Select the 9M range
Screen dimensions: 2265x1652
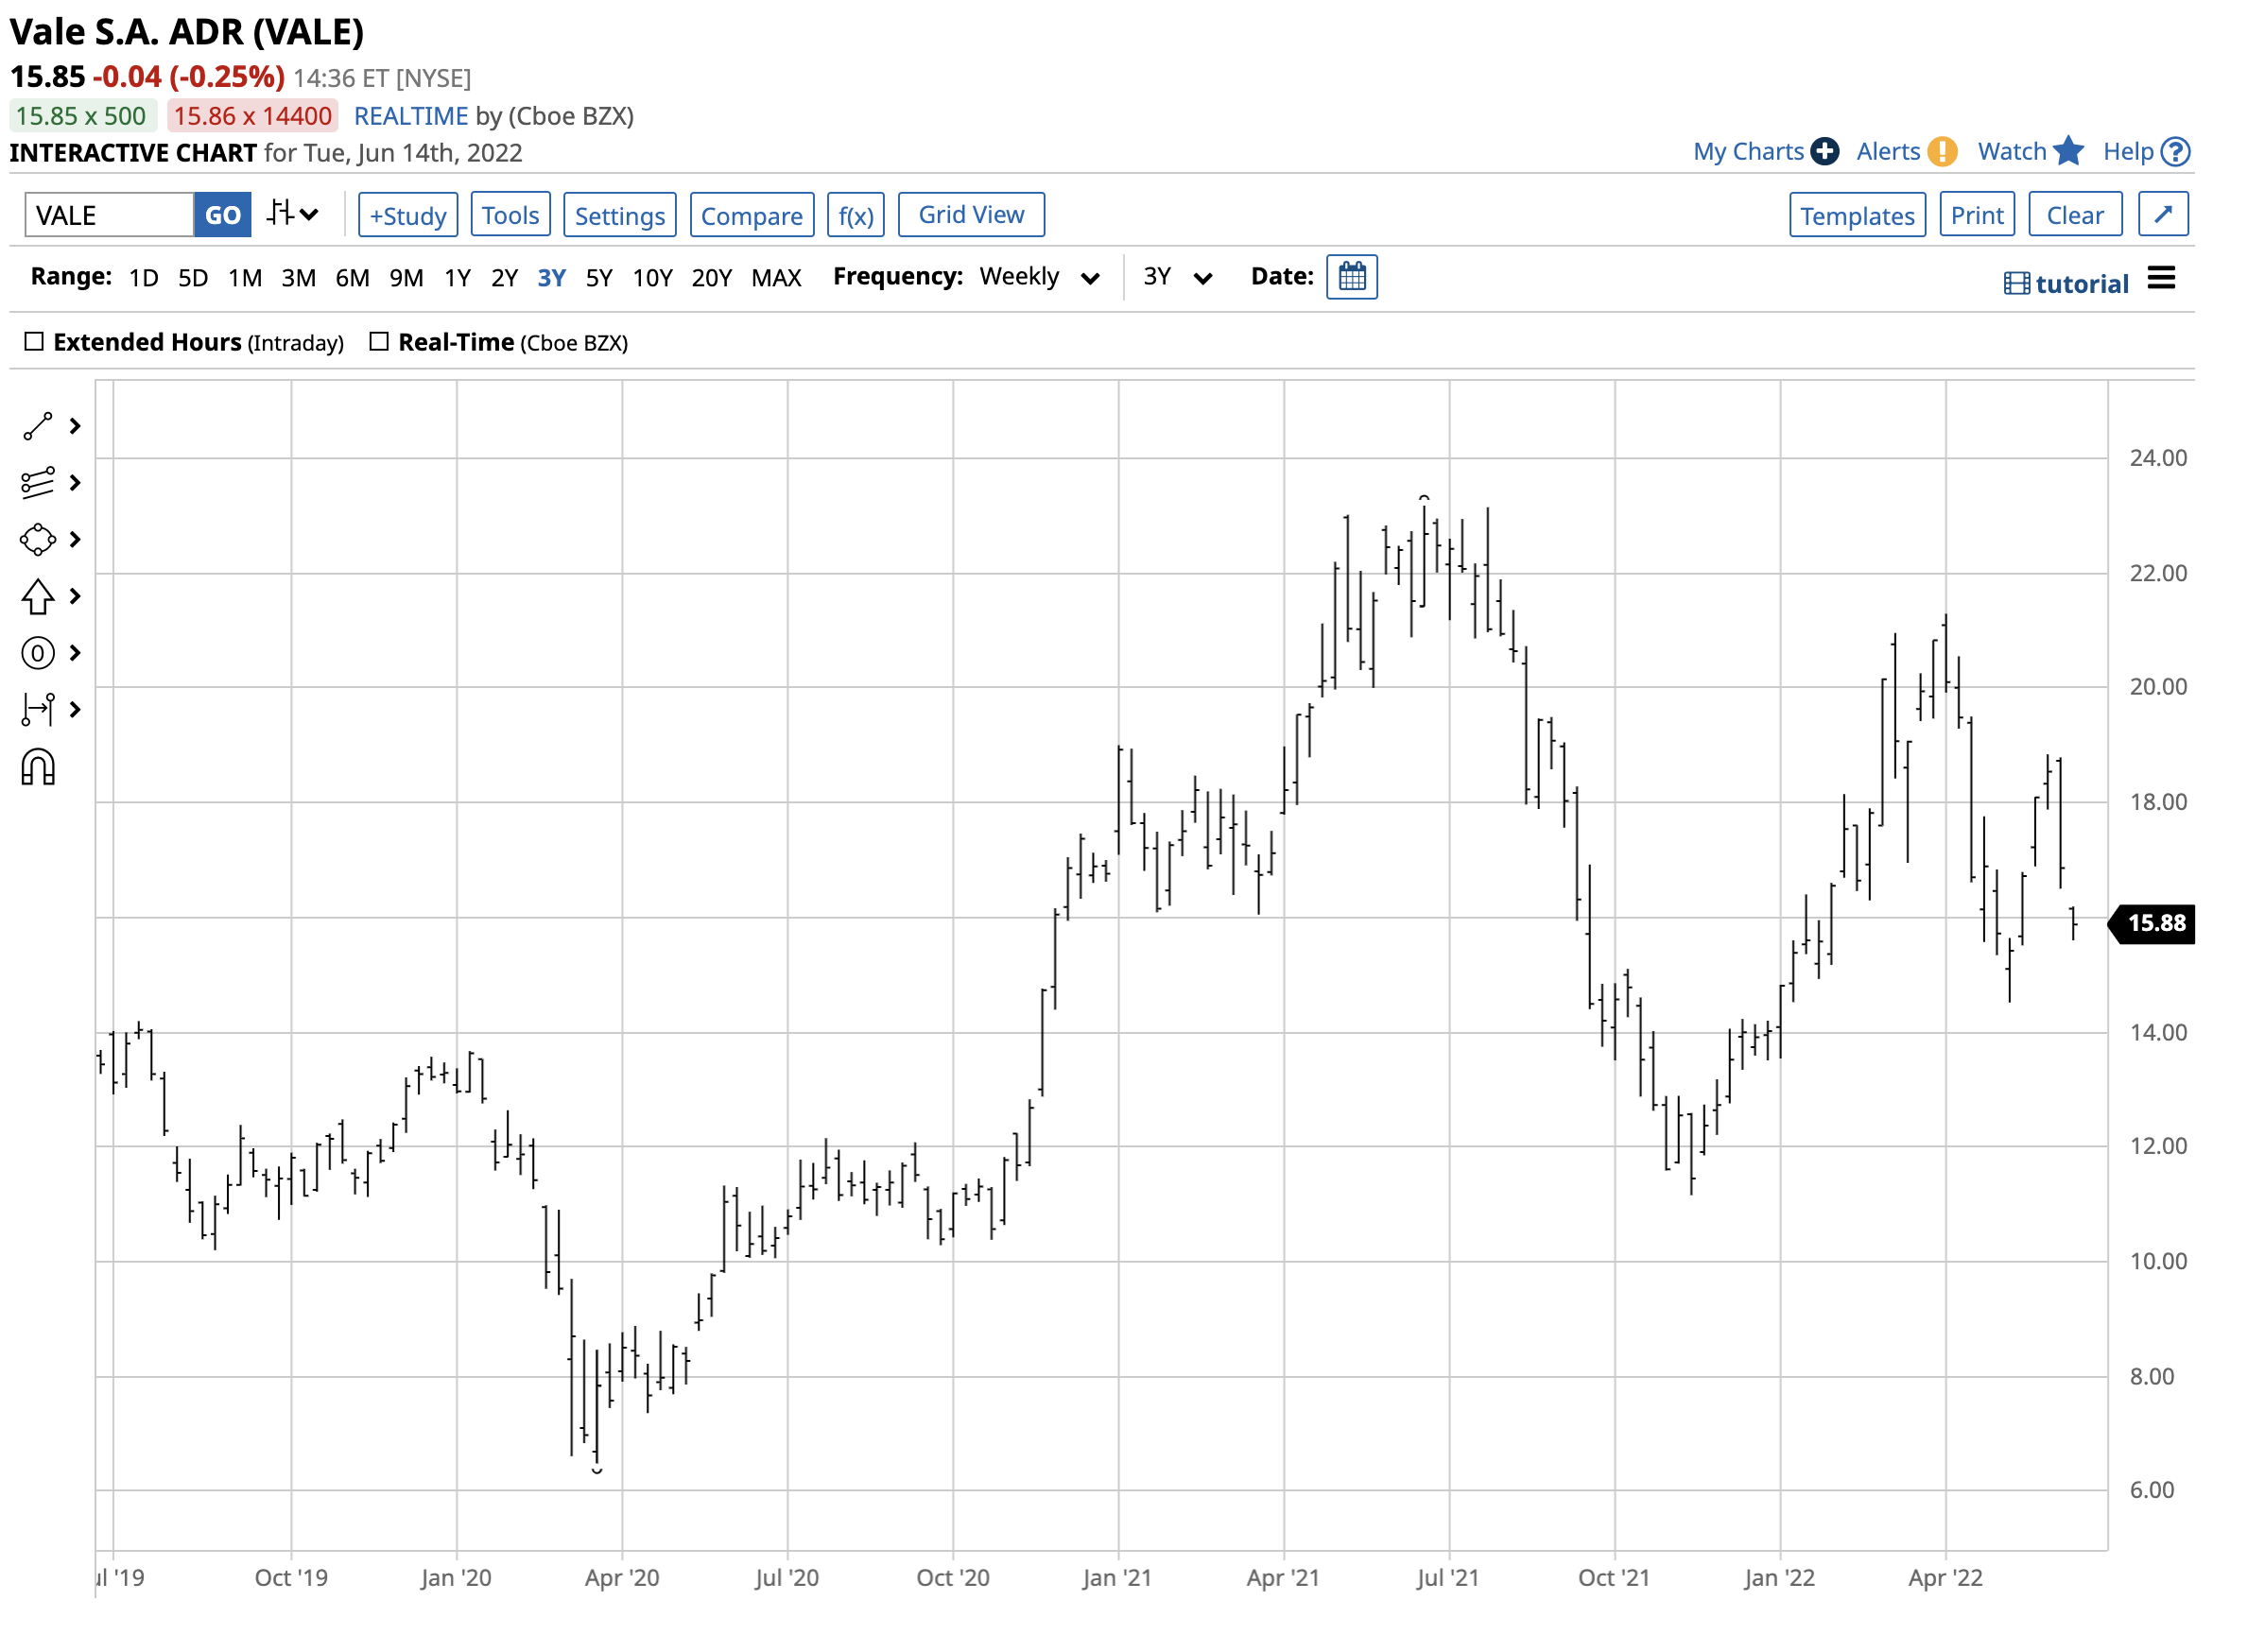tap(406, 278)
